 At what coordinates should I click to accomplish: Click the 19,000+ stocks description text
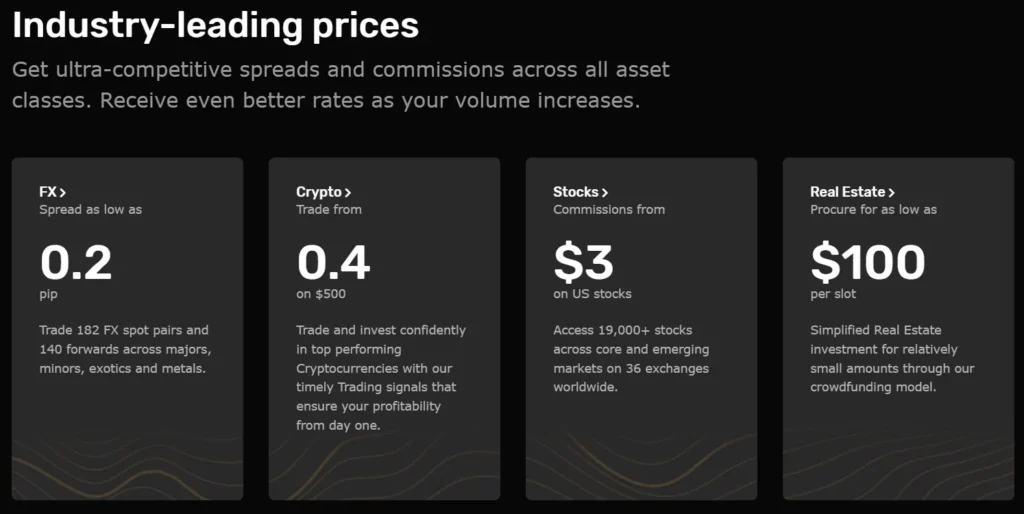[631, 358]
